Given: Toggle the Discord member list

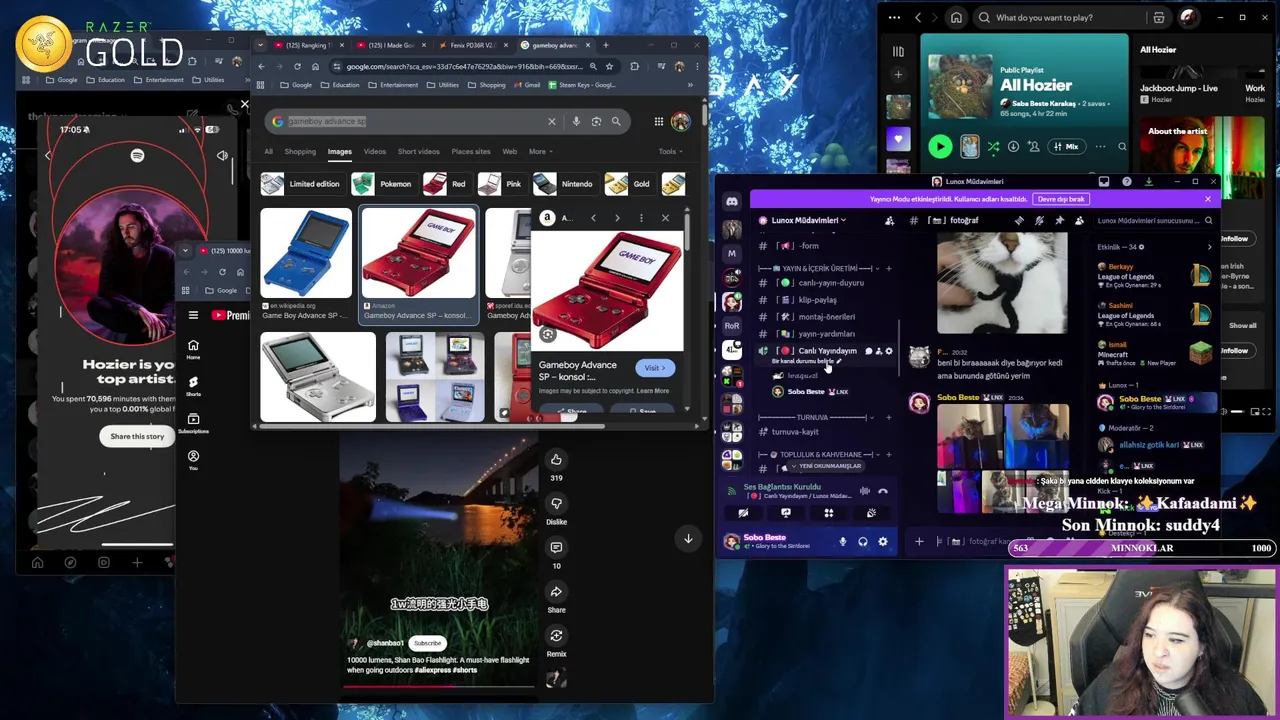Looking at the screenshot, I should point(1079,220).
